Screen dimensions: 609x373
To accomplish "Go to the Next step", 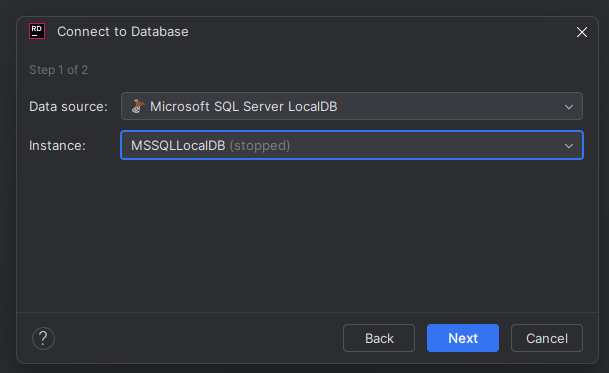I will 463,338.
